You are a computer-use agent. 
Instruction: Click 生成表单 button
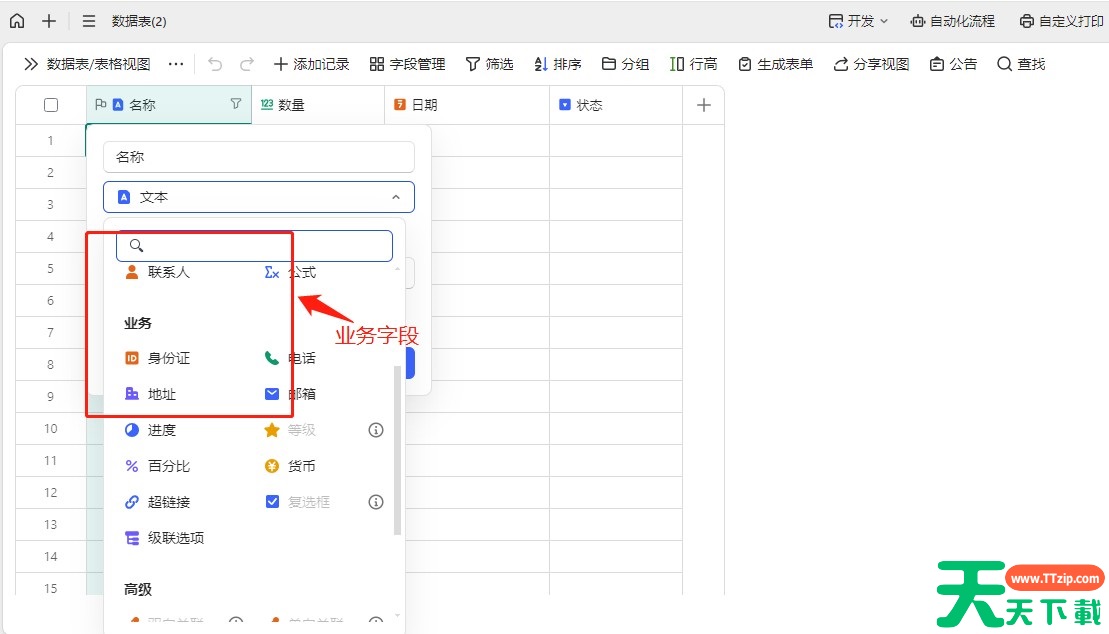tap(775, 64)
